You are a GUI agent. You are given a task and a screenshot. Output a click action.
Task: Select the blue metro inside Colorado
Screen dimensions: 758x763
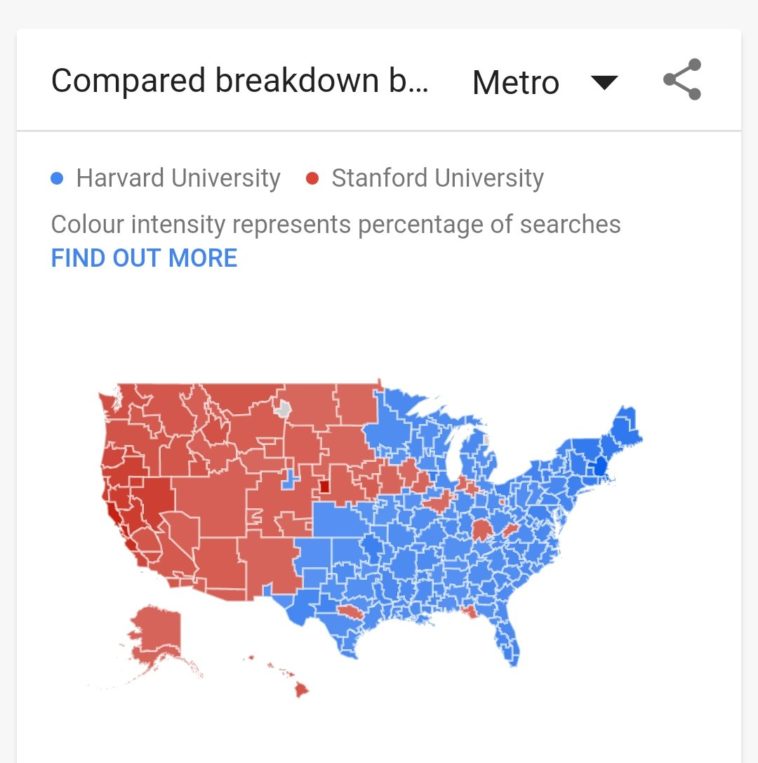287,481
